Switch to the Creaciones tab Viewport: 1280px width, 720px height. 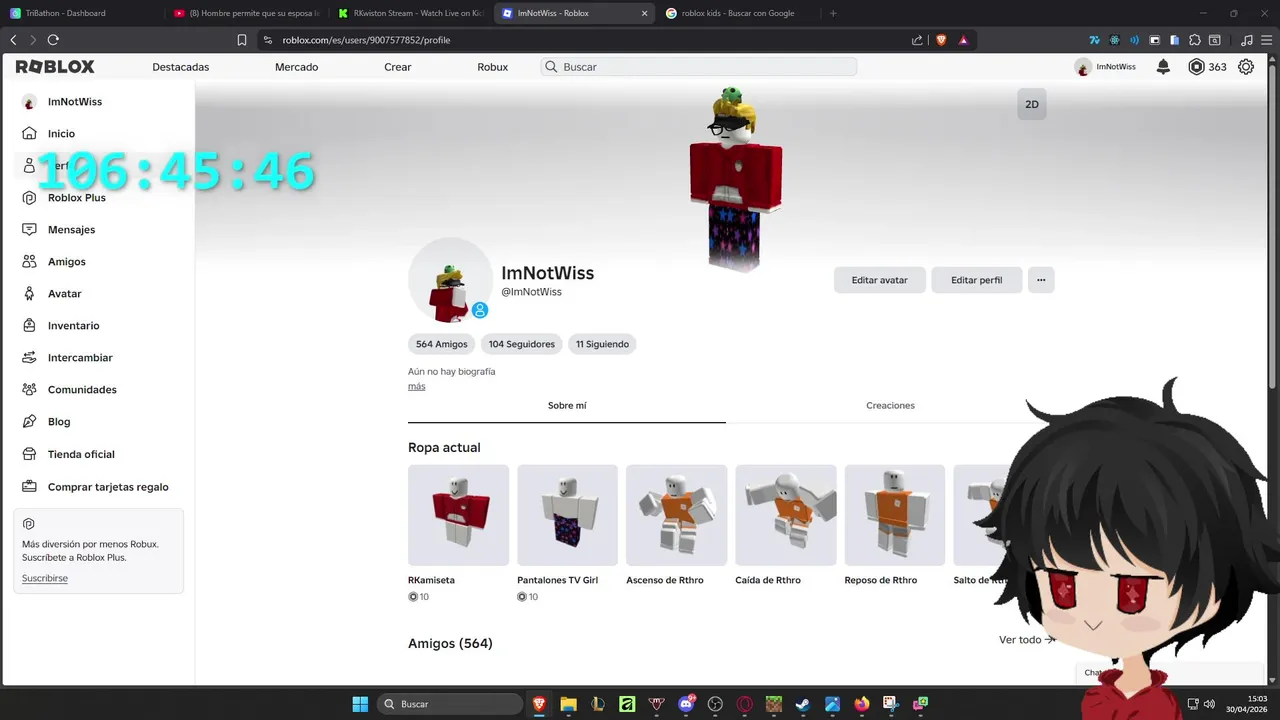pyautogui.click(x=890, y=405)
